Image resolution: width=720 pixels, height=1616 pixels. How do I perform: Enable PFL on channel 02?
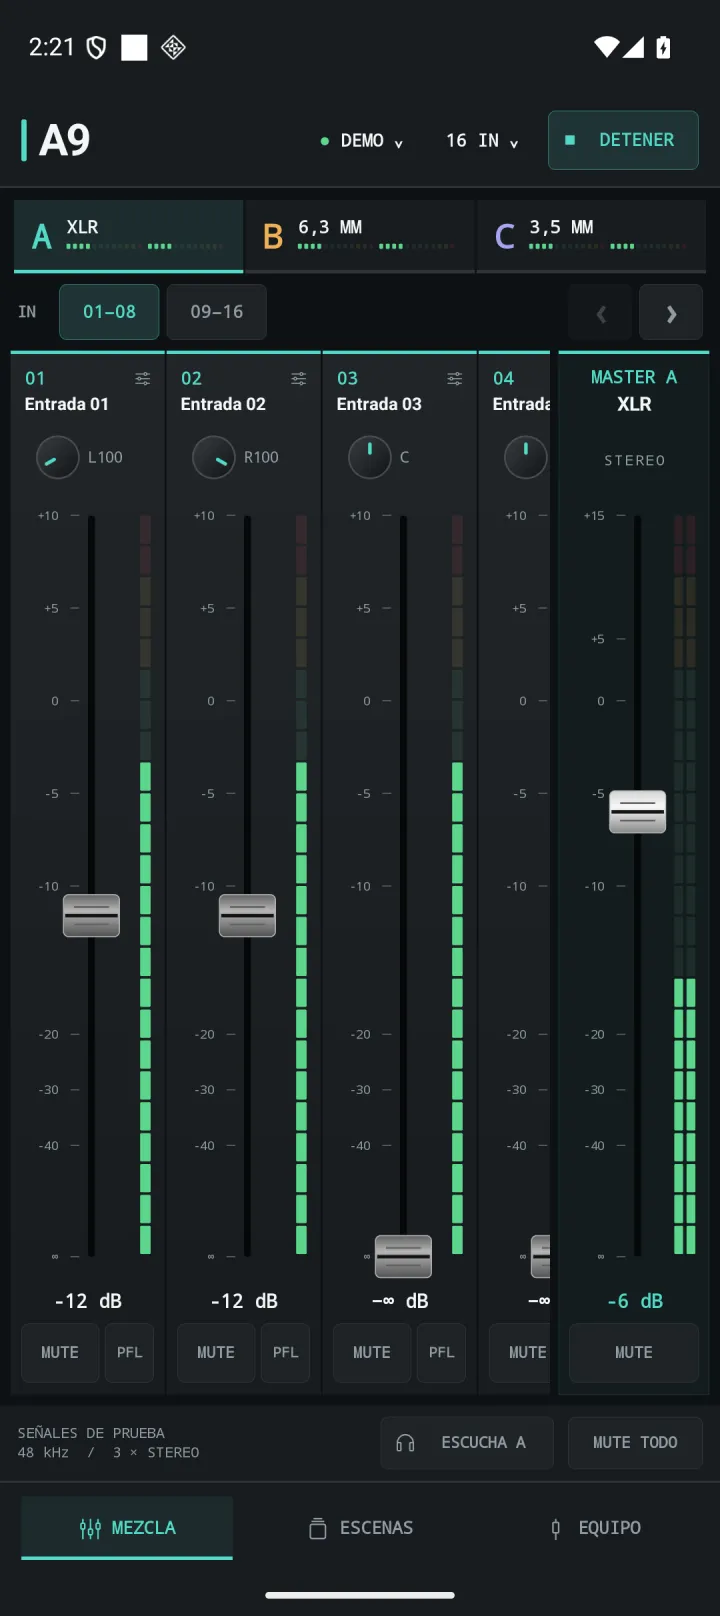286,1352
